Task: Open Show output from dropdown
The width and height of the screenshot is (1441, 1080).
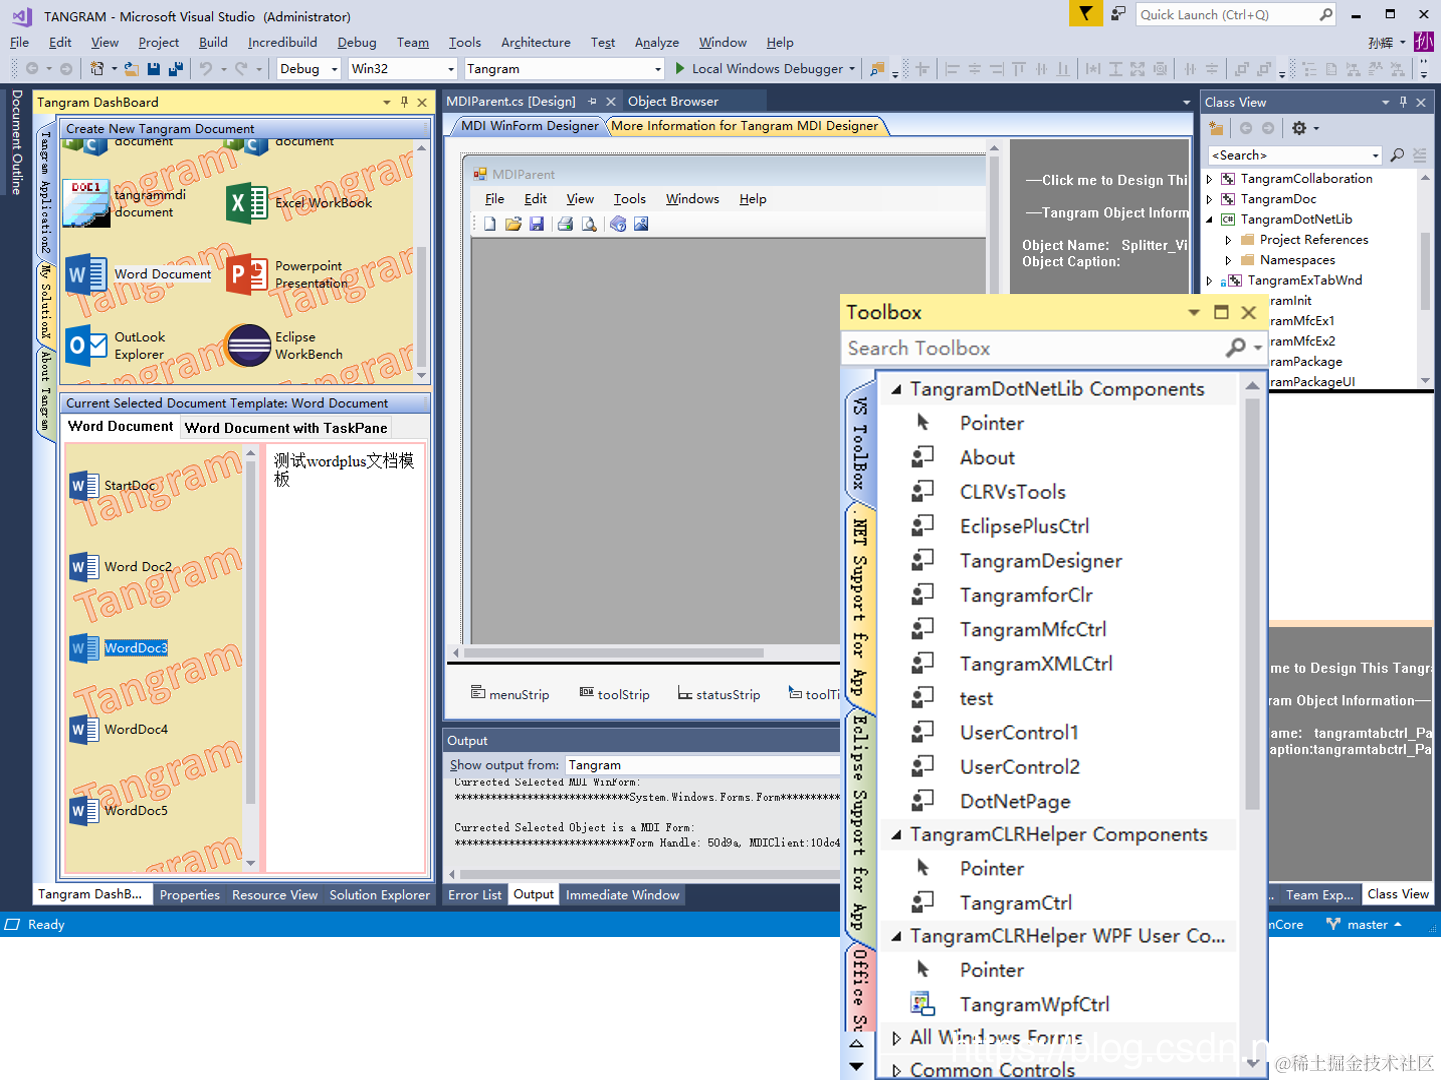Action: coord(703,765)
